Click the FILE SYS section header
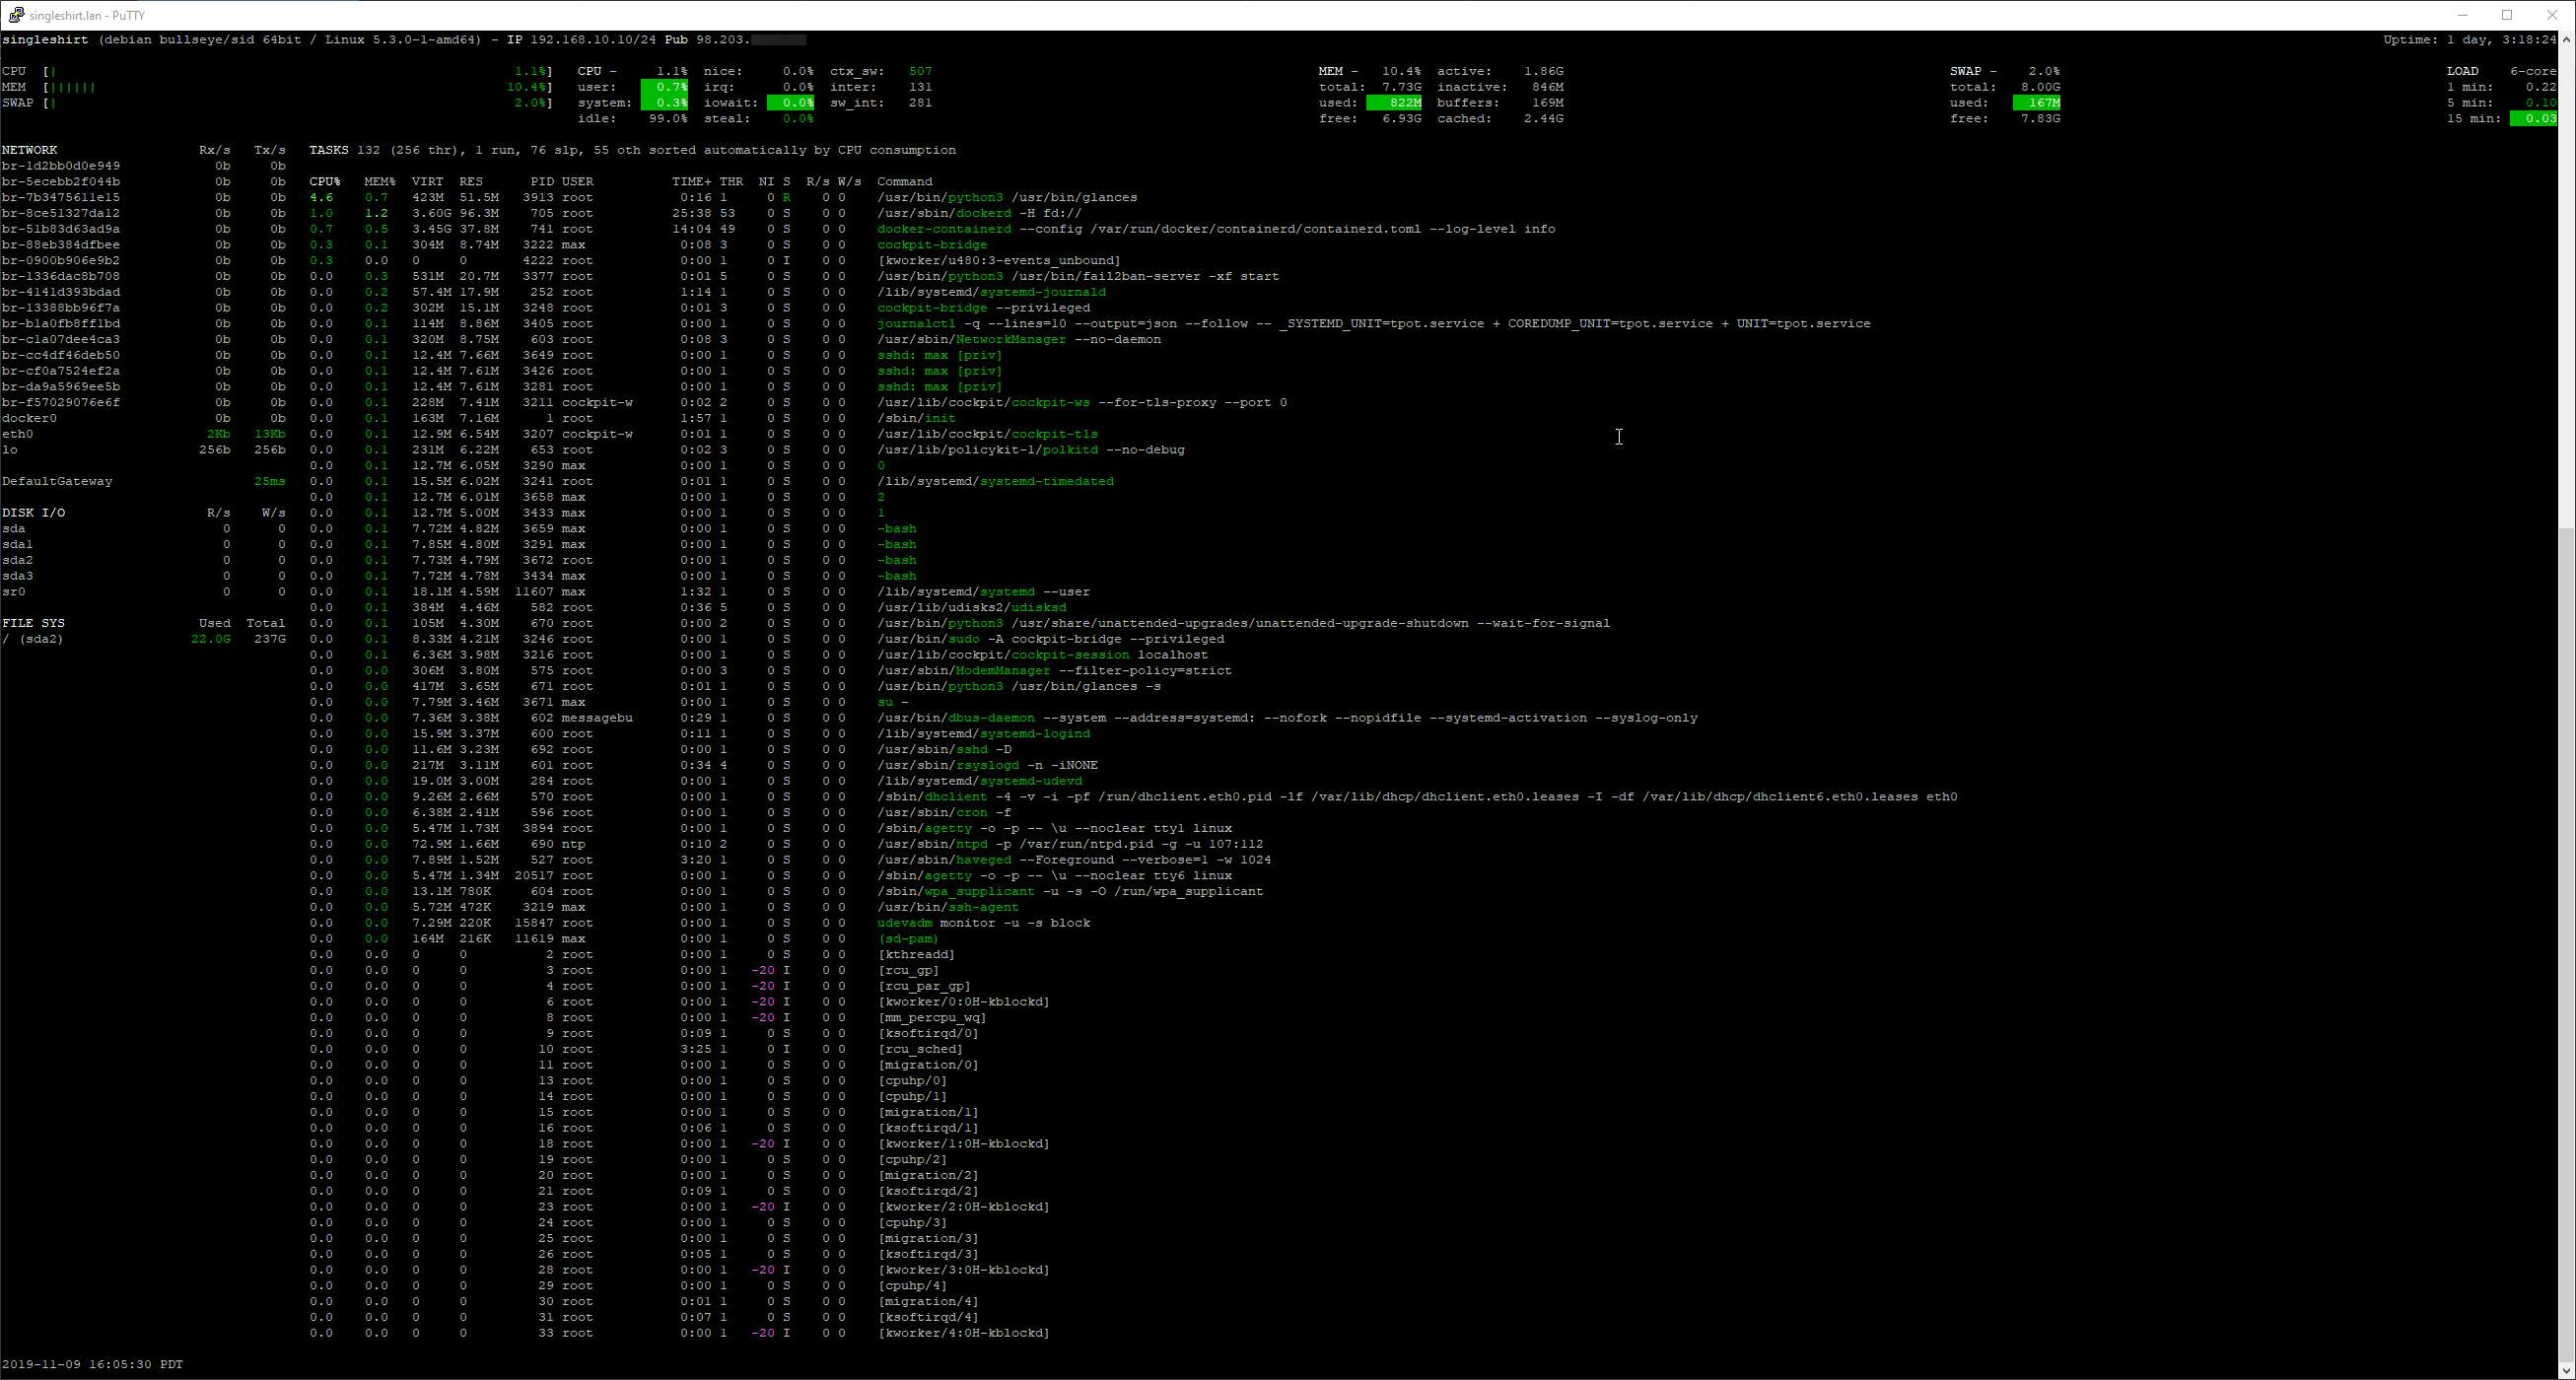The image size is (2576, 1380). (x=34, y=622)
